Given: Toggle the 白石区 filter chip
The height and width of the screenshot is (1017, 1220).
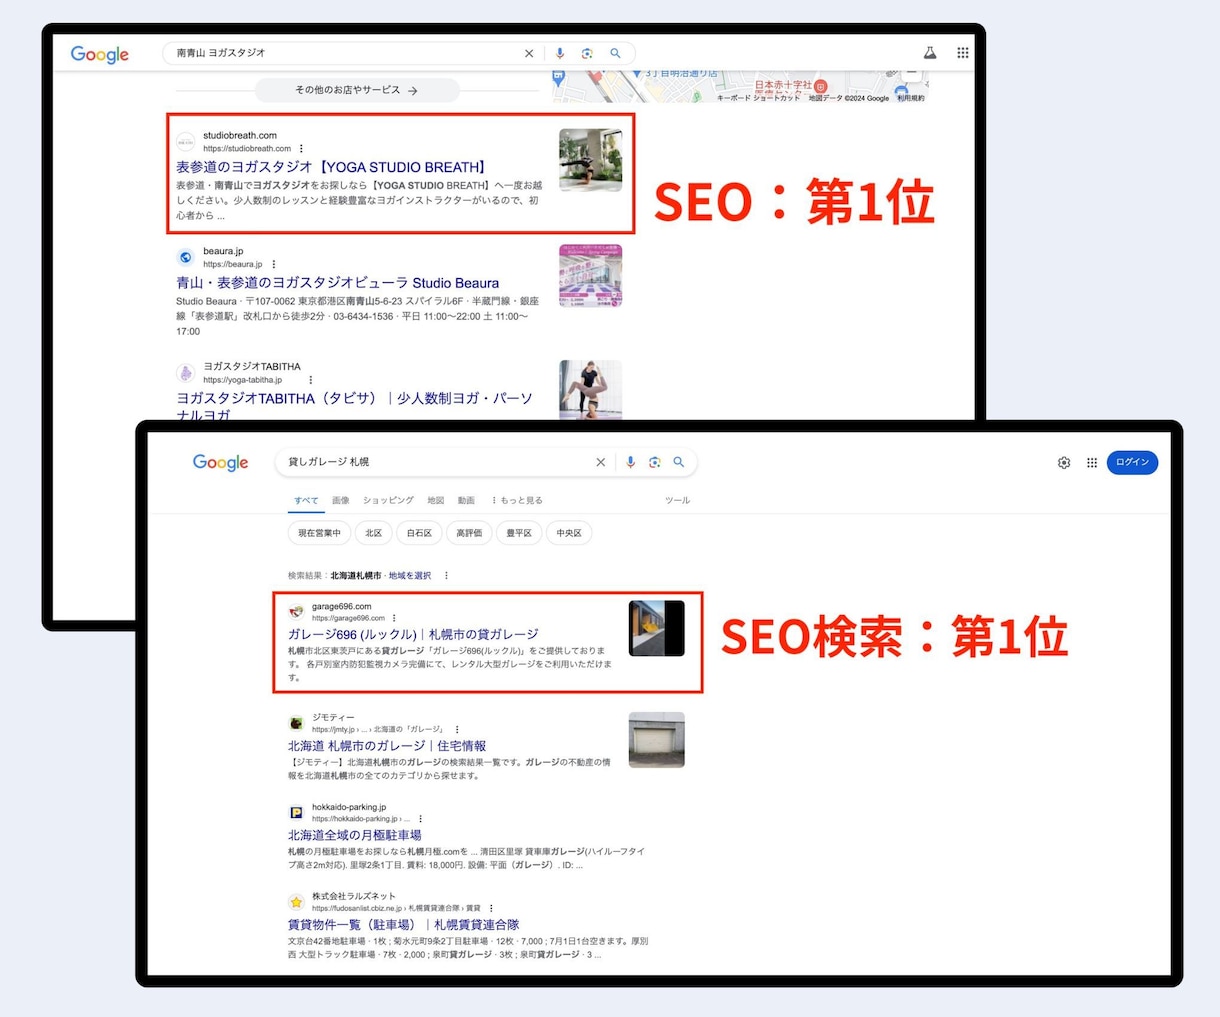Looking at the screenshot, I should 419,533.
